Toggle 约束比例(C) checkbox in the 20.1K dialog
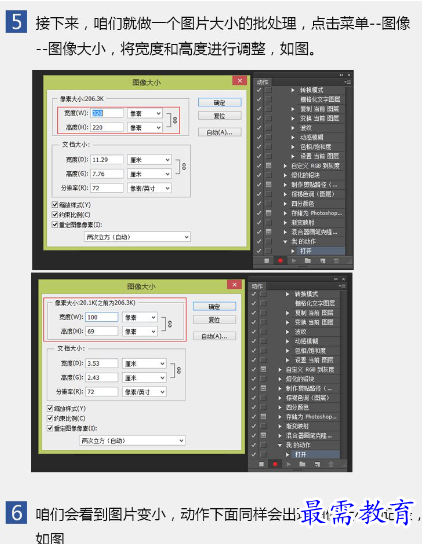The width and height of the screenshot is (422, 544). 50,418
